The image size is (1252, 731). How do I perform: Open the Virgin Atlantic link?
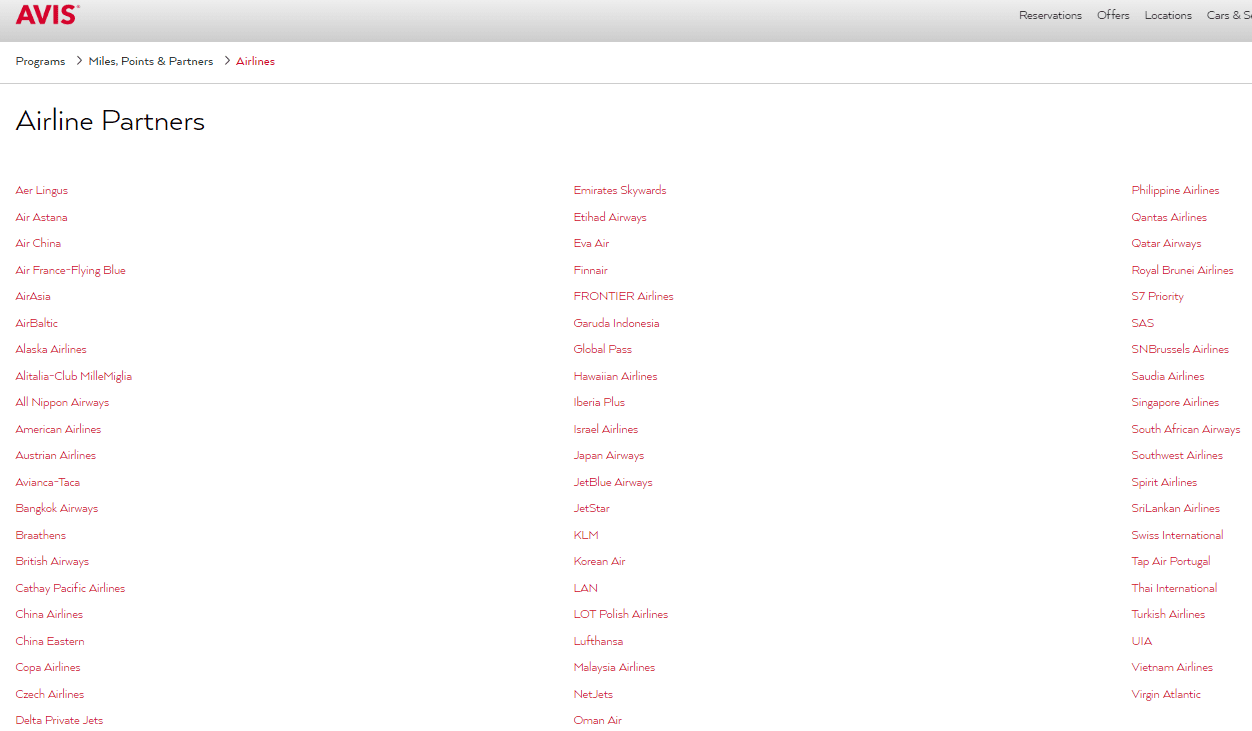point(1166,694)
